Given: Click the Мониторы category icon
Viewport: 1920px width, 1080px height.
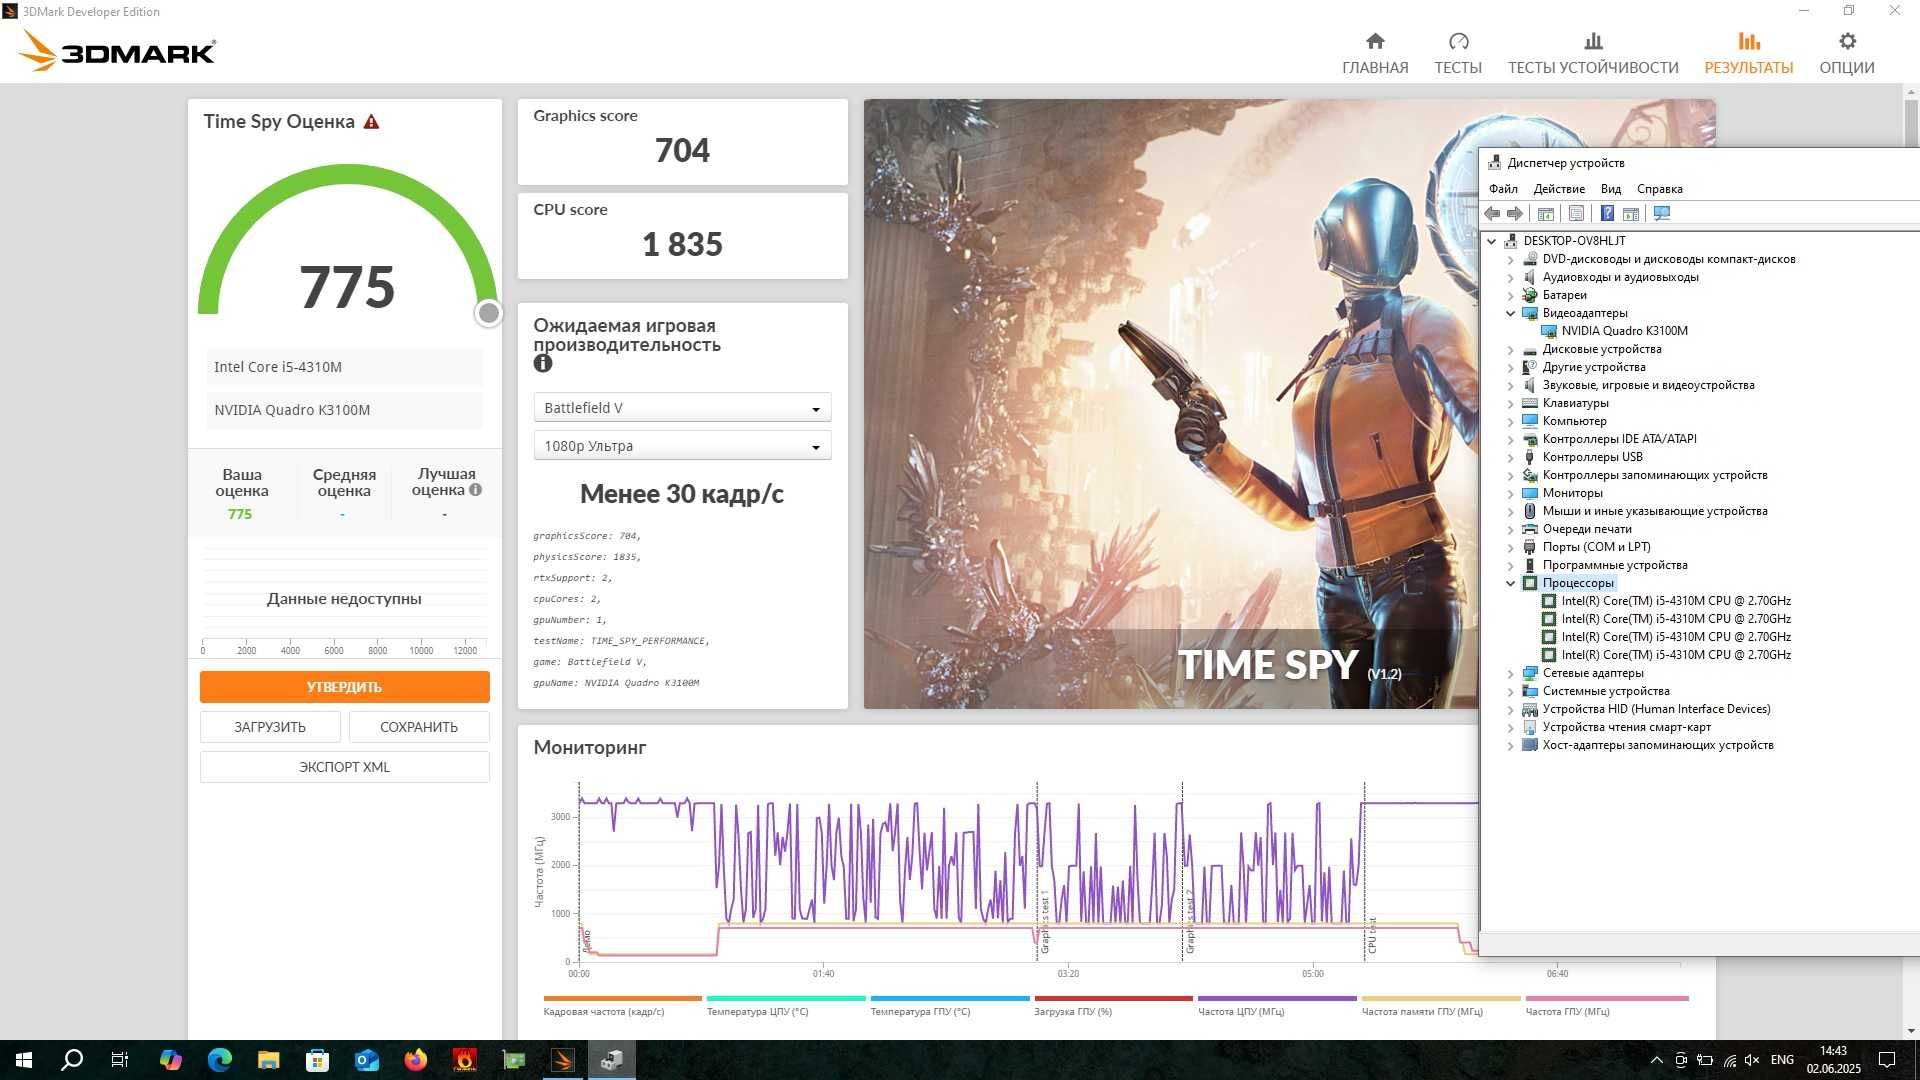Looking at the screenshot, I should point(1529,493).
